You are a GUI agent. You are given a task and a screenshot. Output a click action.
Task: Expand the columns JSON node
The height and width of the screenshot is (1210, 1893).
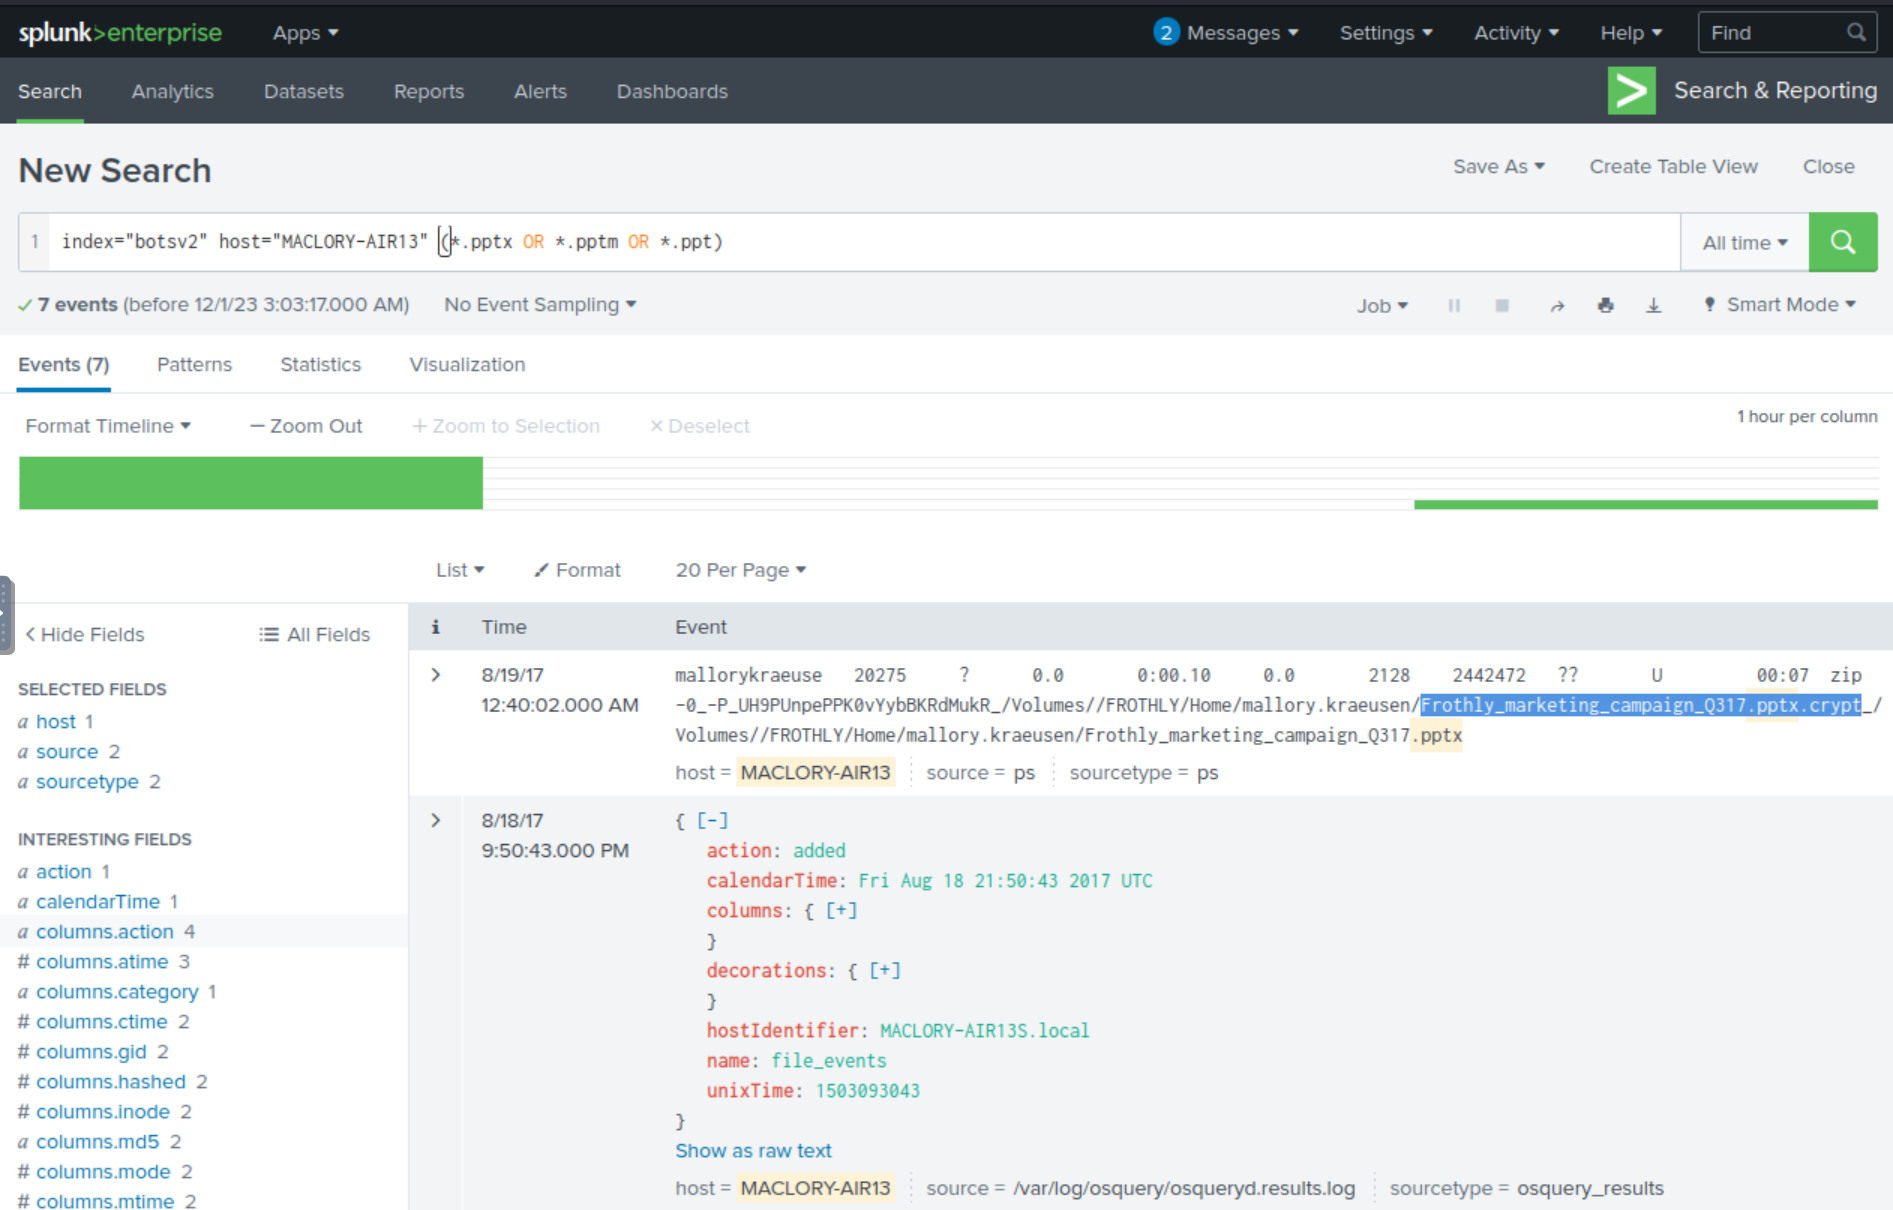click(x=841, y=911)
